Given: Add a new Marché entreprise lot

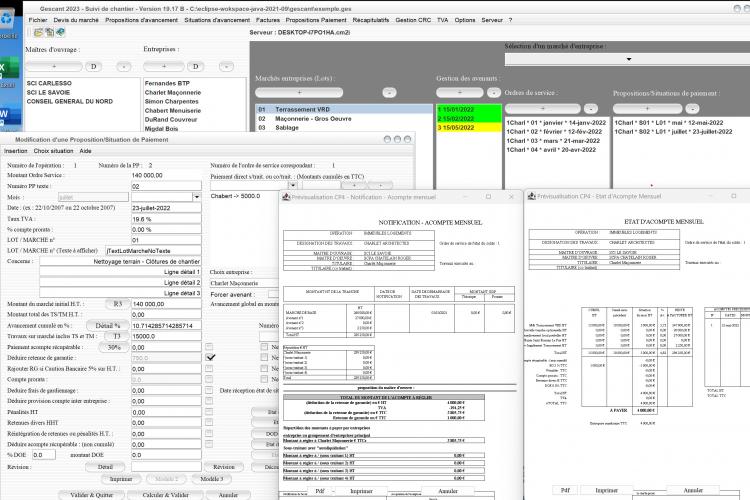Looking at the screenshot, I should tap(299, 92).
